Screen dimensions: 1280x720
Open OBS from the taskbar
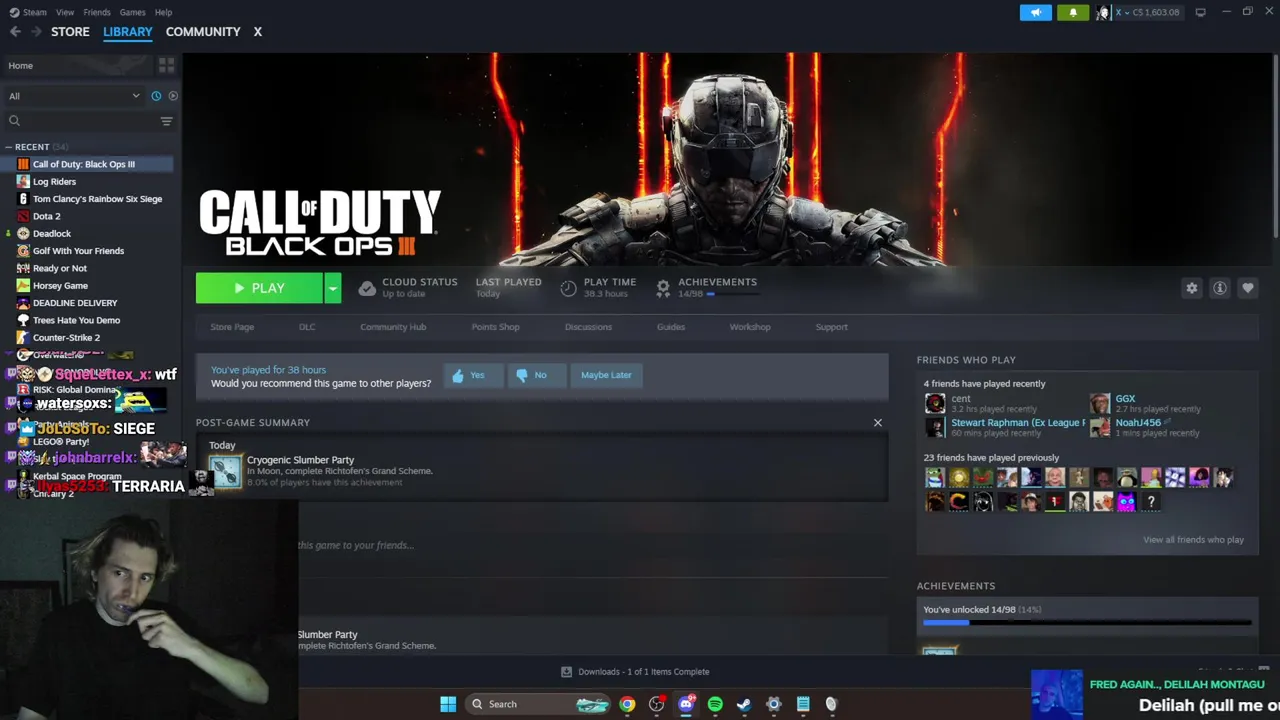click(x=656, y=704)
